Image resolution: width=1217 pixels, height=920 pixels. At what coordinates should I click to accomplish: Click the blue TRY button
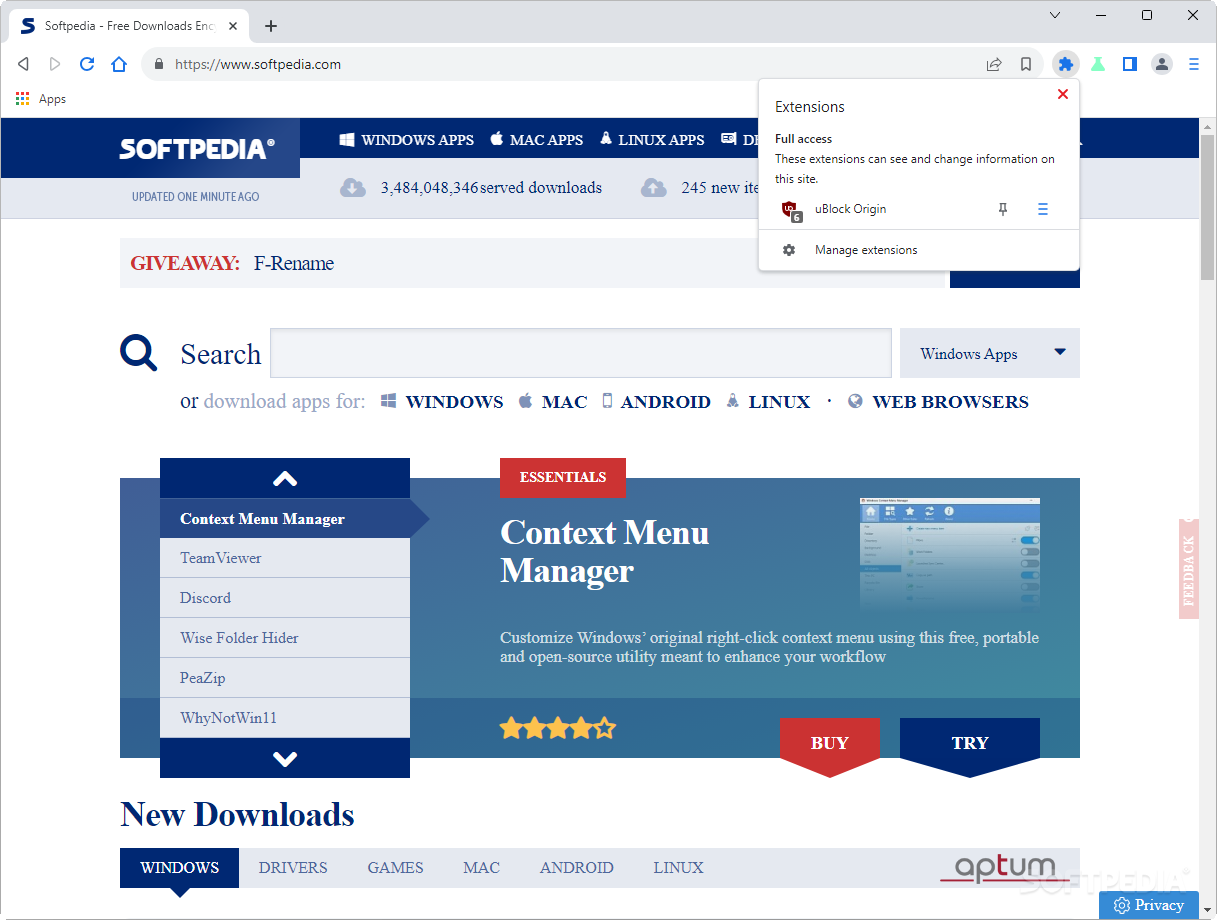click(x=970, y=745)
